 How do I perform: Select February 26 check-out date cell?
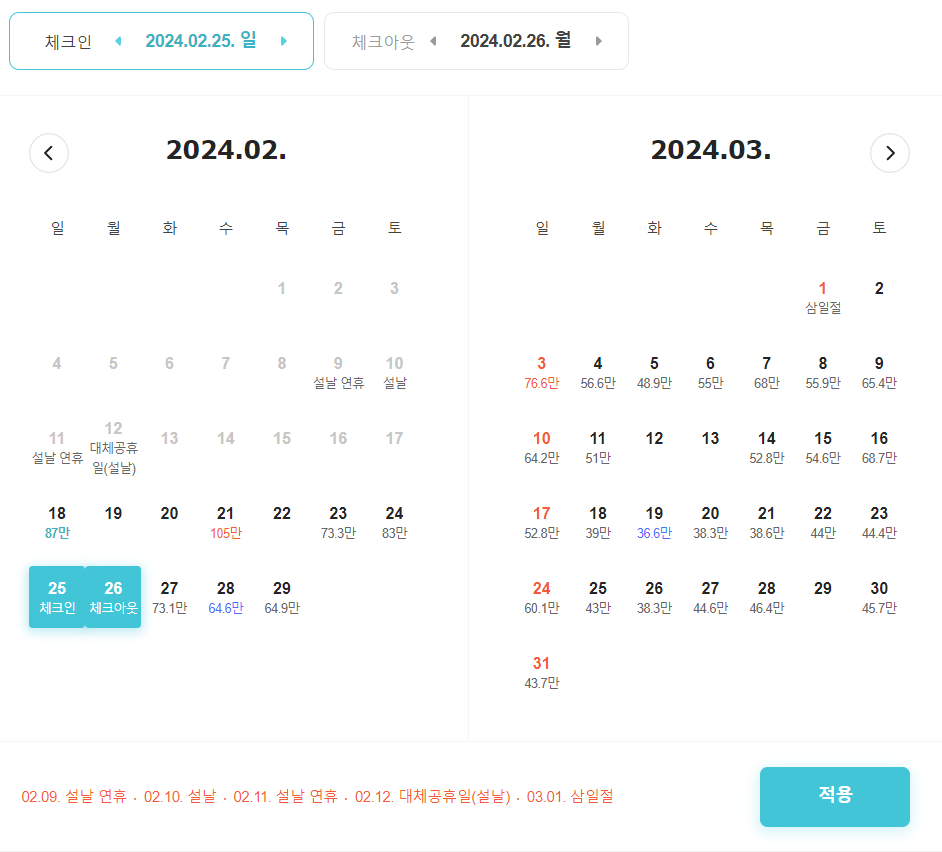[x=113, y=597]
